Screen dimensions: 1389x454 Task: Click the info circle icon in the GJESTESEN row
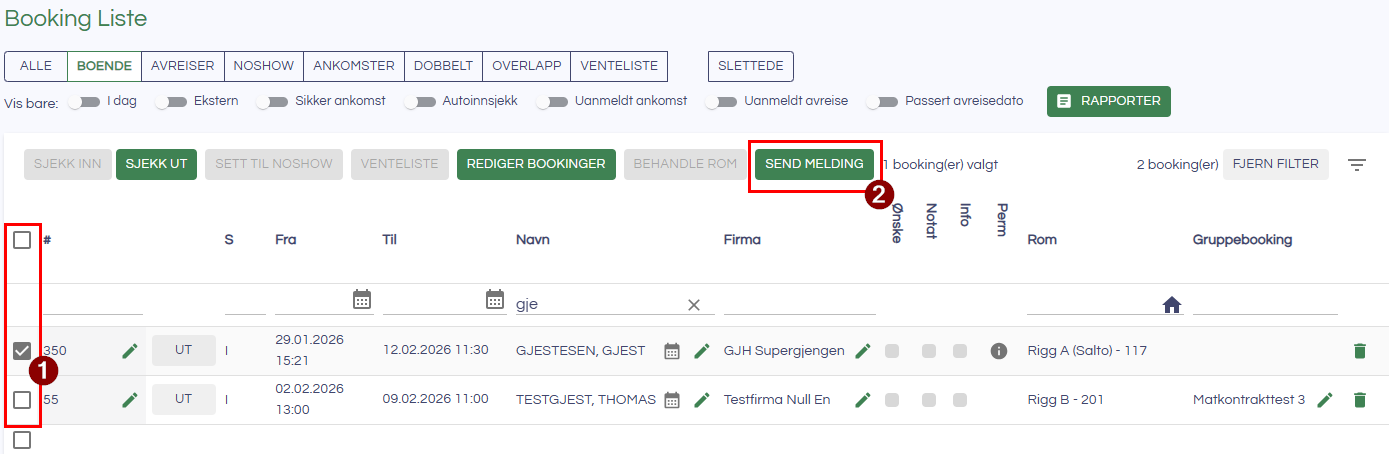click(998, 351)
